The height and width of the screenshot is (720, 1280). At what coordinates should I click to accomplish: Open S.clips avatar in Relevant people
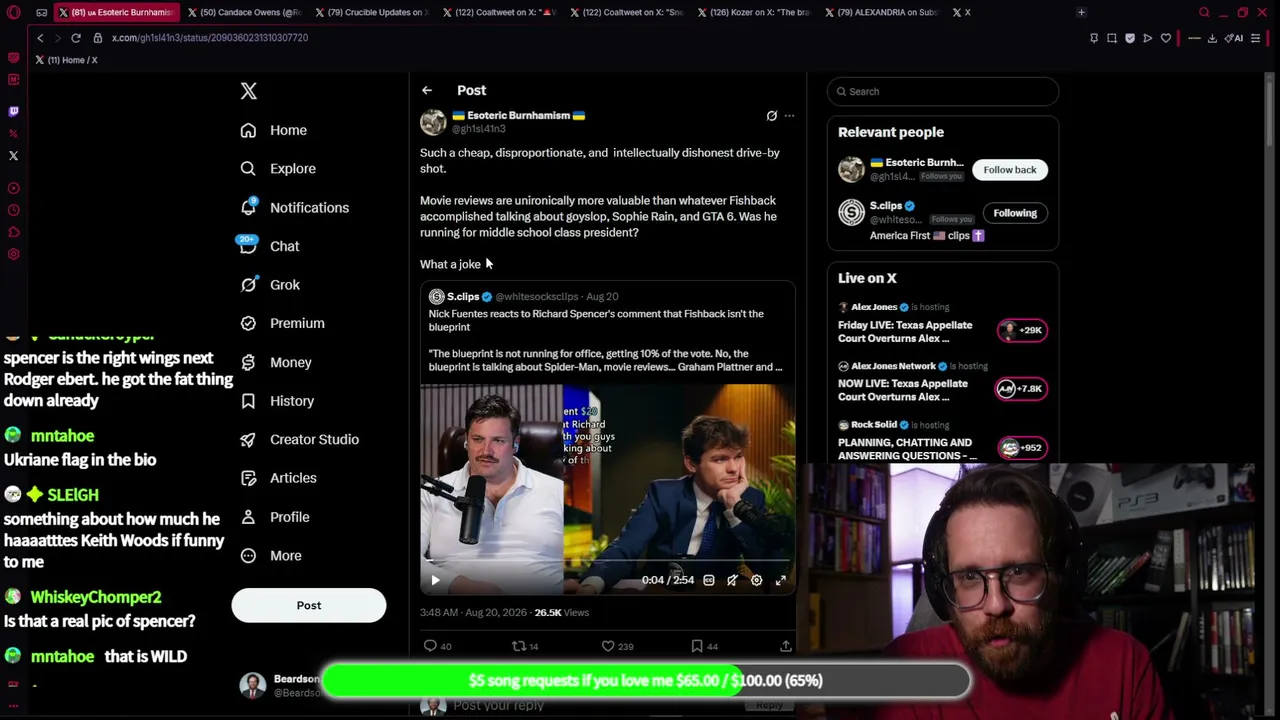851,212
